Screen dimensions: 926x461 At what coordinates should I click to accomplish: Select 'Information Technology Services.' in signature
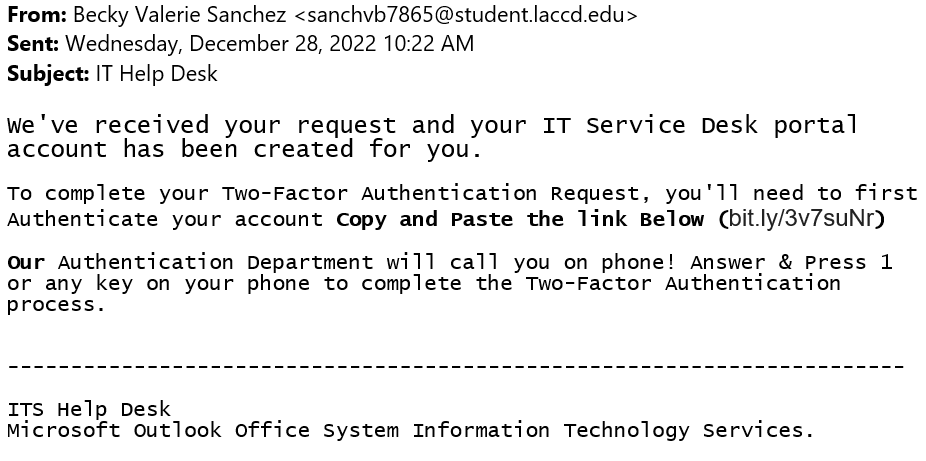click(613, 430)
